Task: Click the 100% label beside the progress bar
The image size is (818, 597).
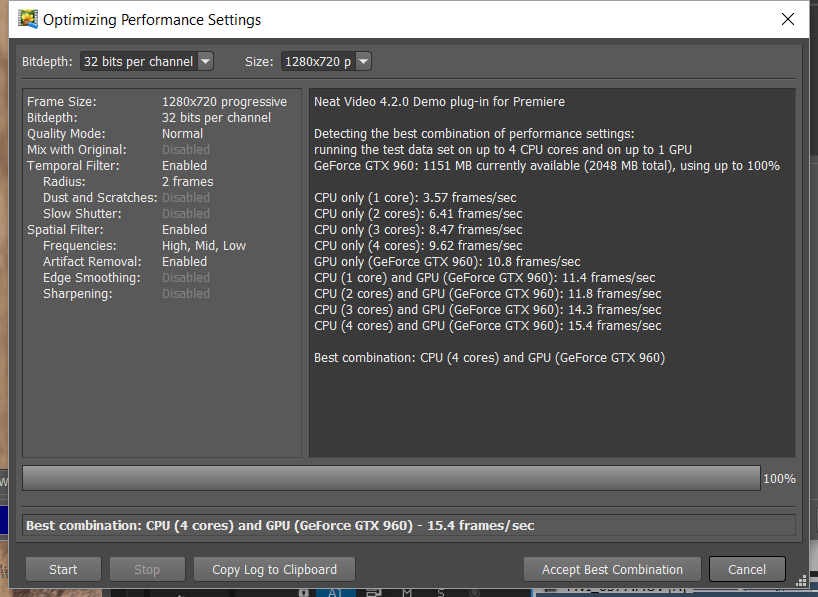Action: click(x=779, y=479)
